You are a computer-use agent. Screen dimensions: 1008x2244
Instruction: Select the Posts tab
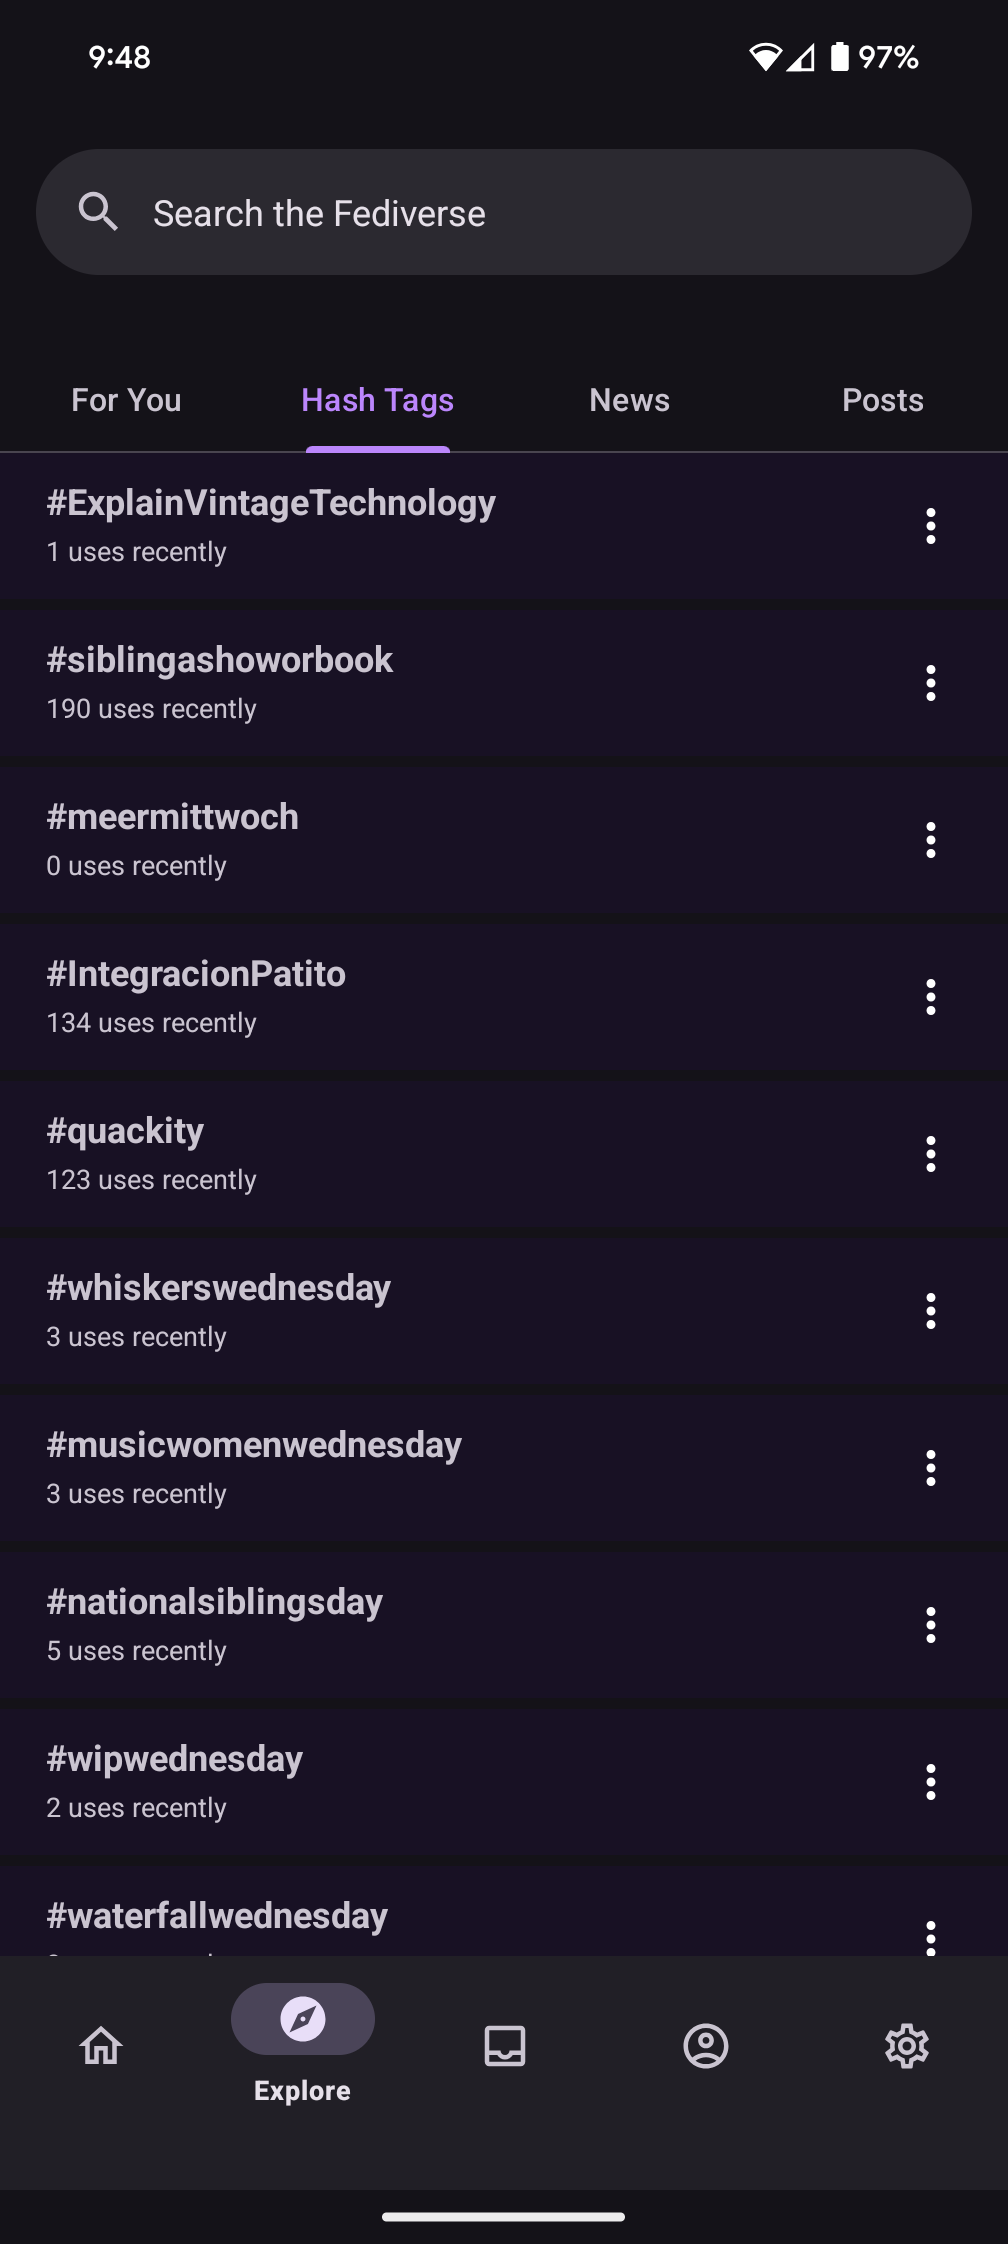click(x=882, y=400)
